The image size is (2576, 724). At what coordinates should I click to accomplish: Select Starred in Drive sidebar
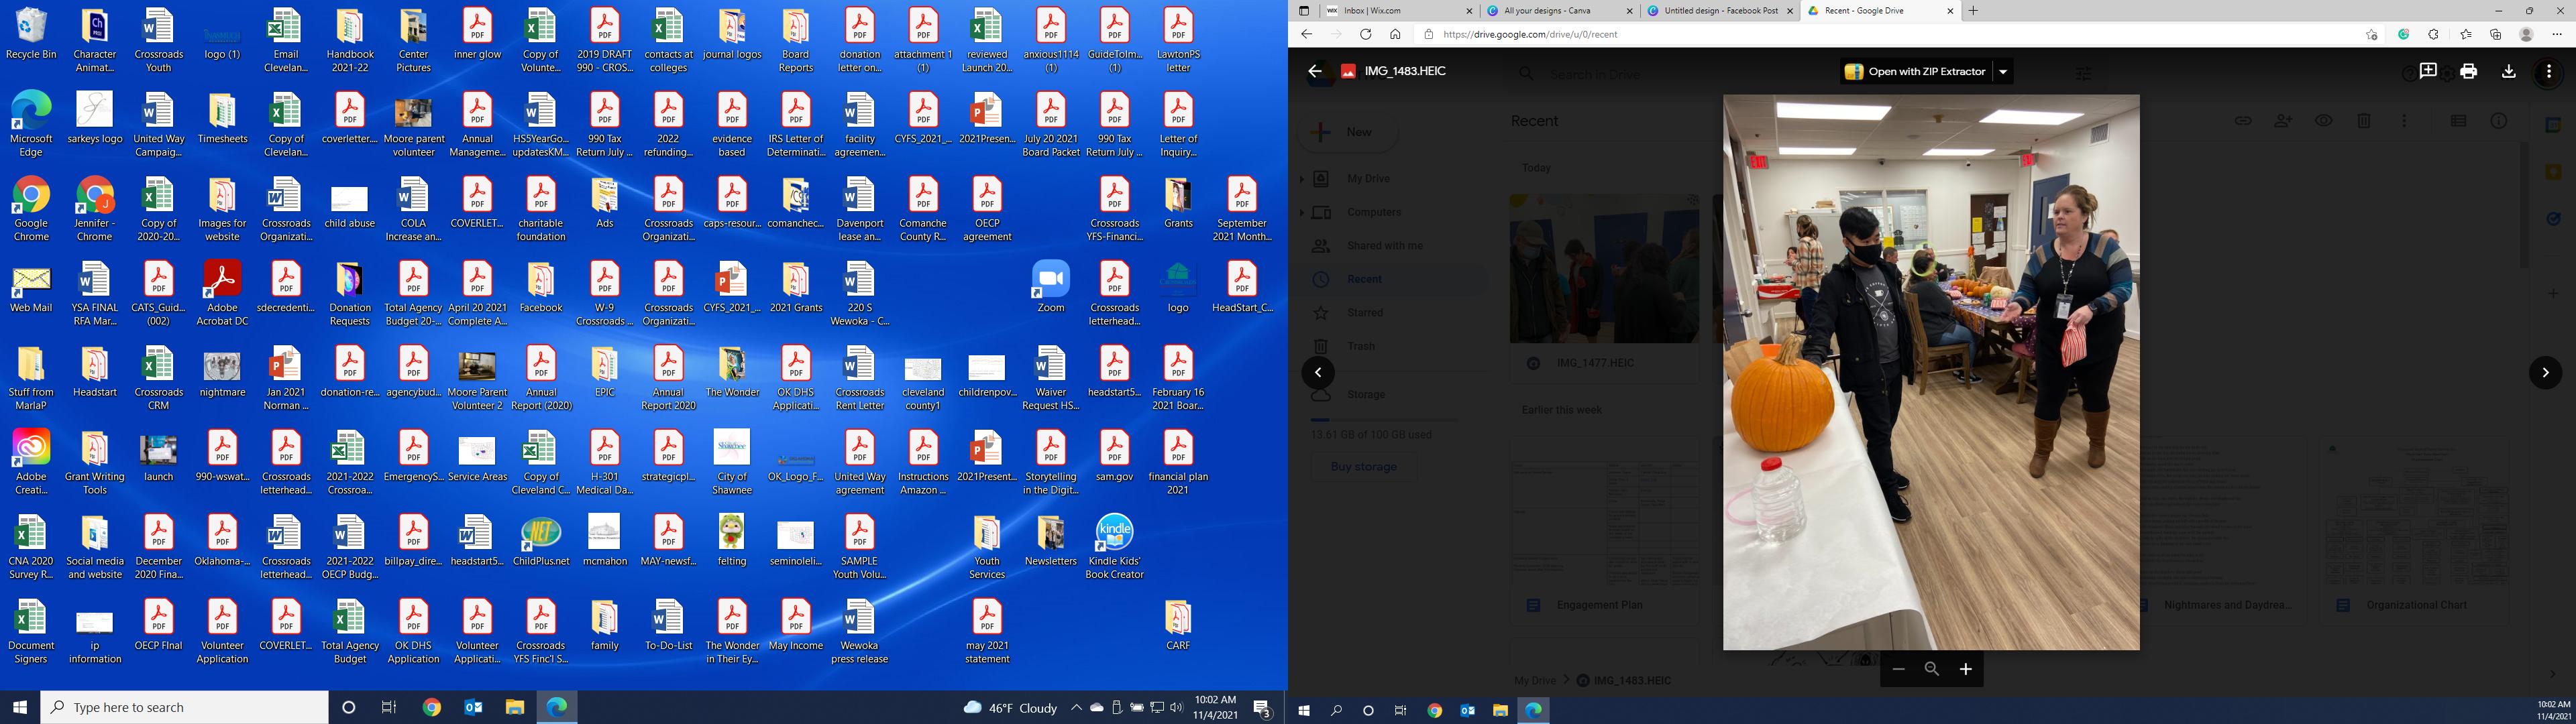click(x=1365, y=313)
